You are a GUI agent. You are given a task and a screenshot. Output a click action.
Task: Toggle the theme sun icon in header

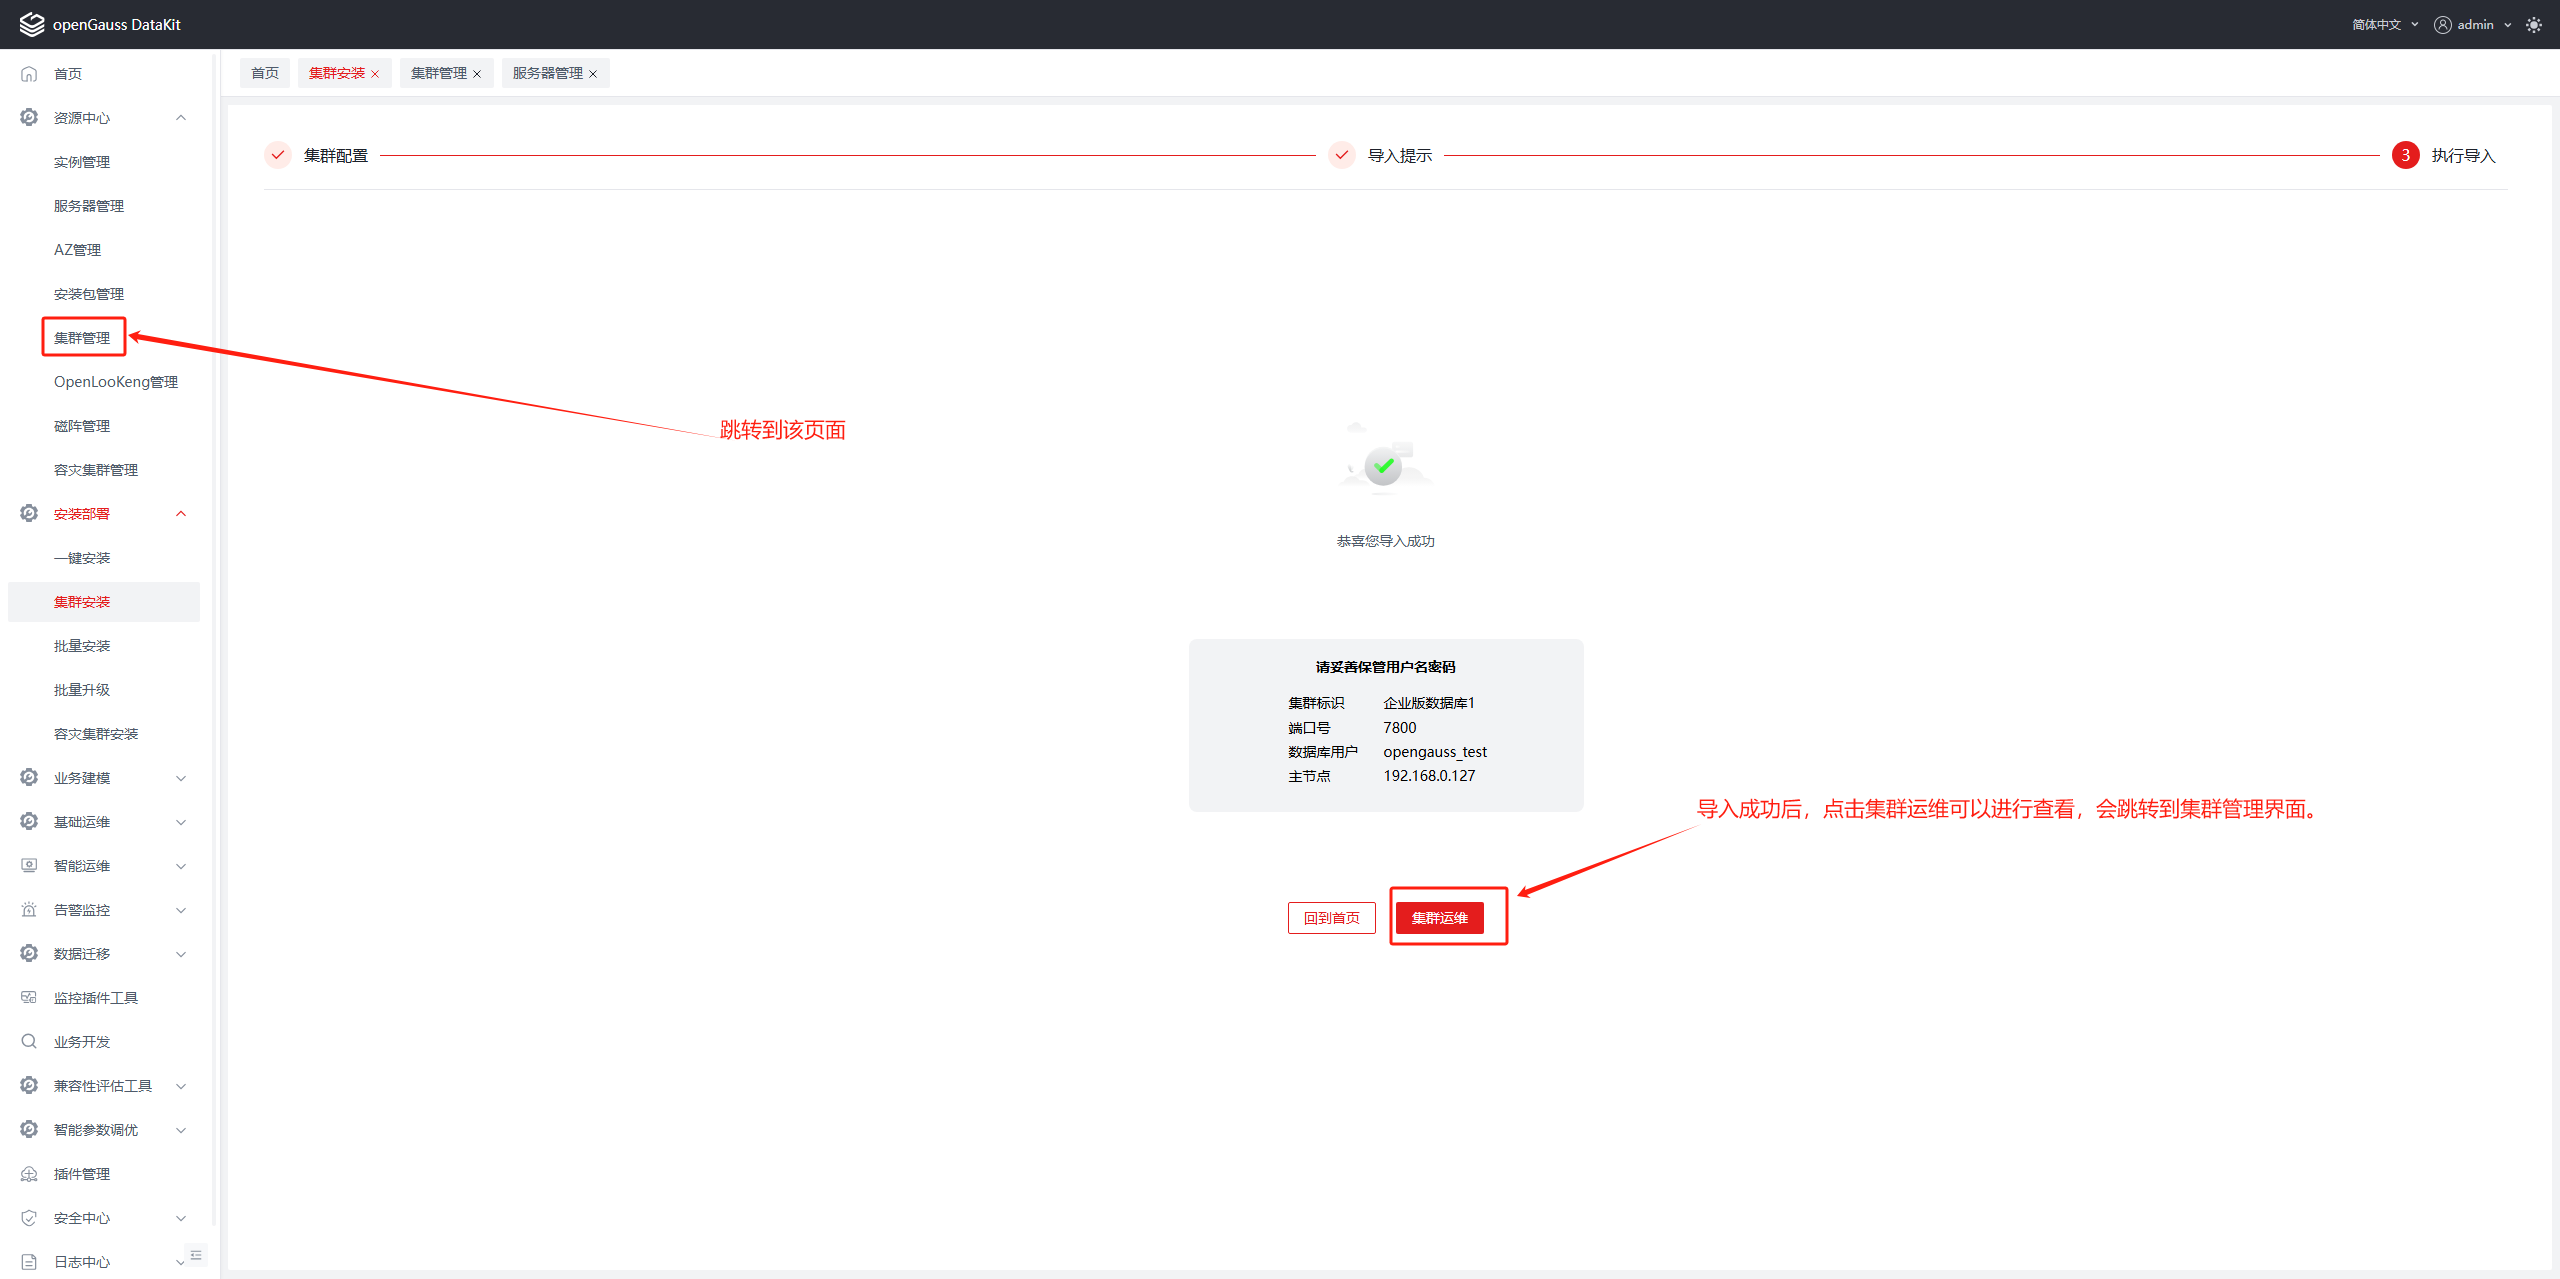tap(2533, 25)
